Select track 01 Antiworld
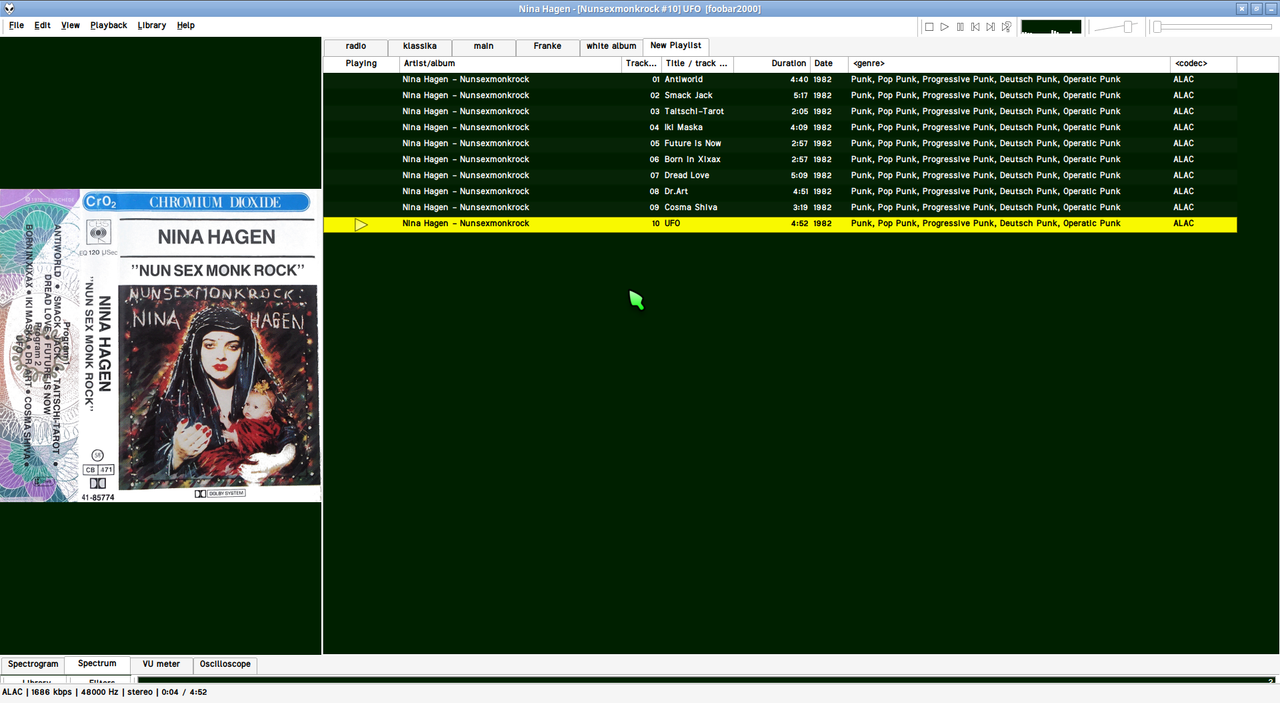The width and height of the screenshot is (1280, 703). (780, 80)
